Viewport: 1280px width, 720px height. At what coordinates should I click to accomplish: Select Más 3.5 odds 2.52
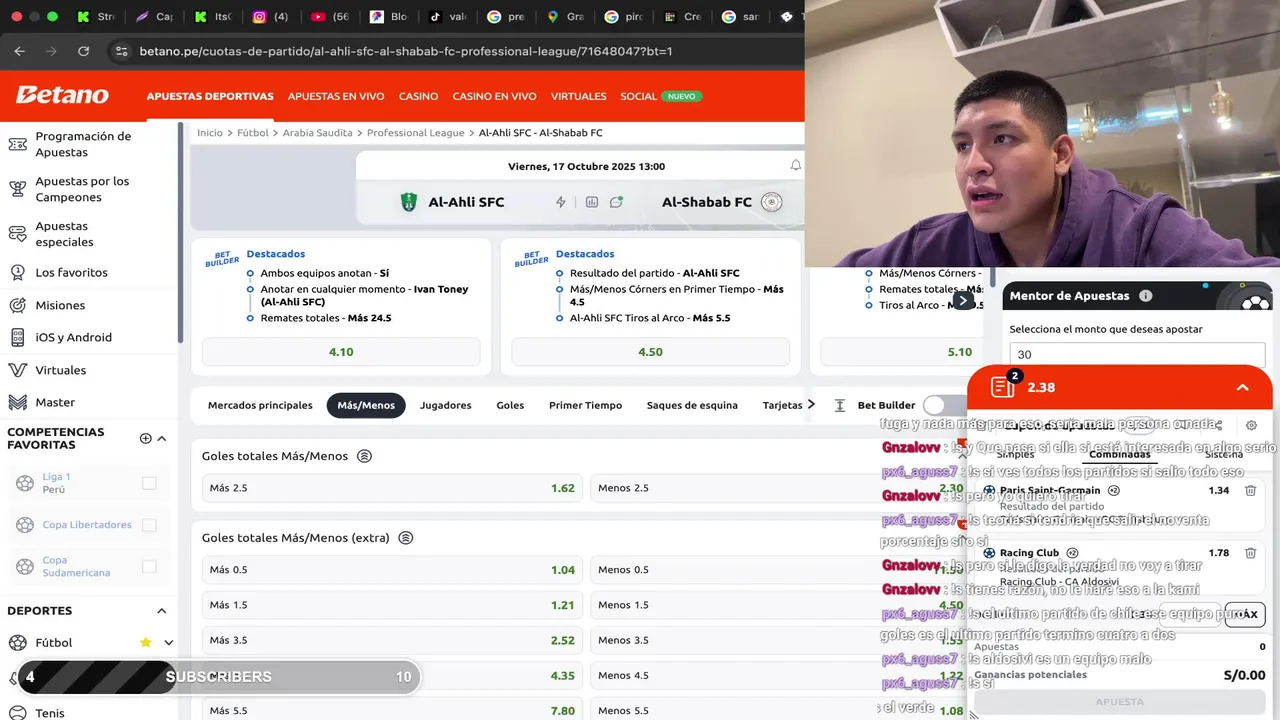(x=392, y=640)
